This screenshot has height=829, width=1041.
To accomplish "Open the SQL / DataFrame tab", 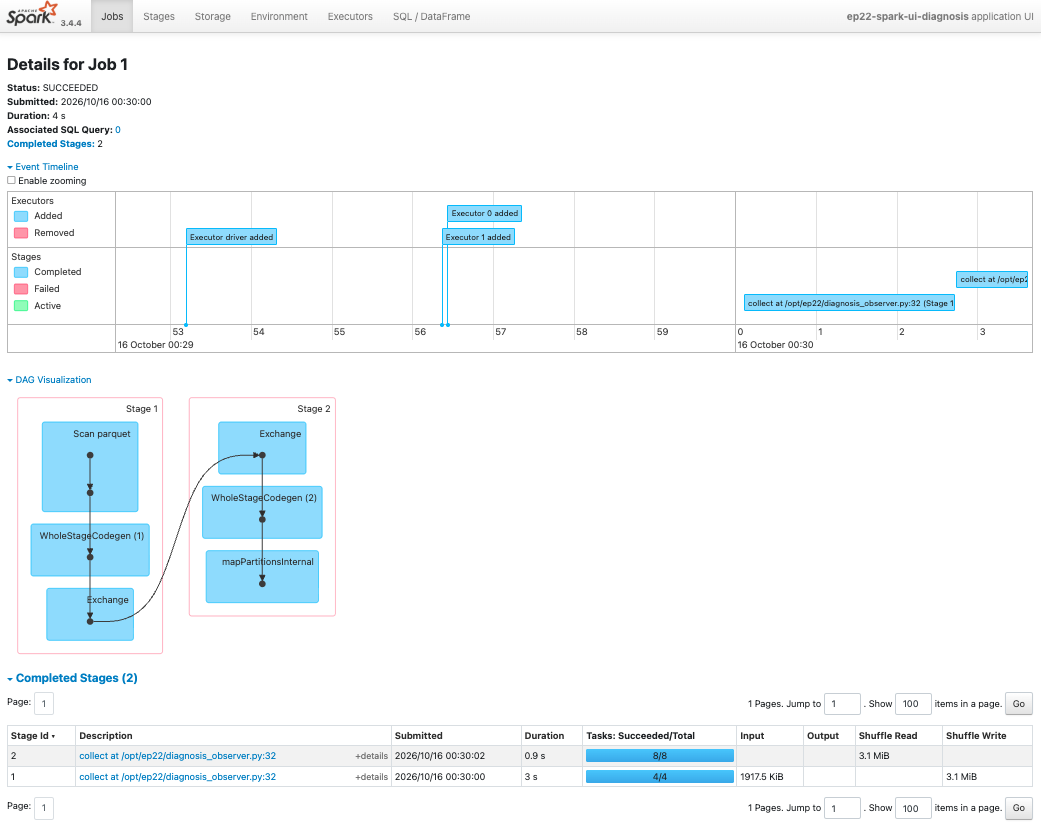I will 432,16.
